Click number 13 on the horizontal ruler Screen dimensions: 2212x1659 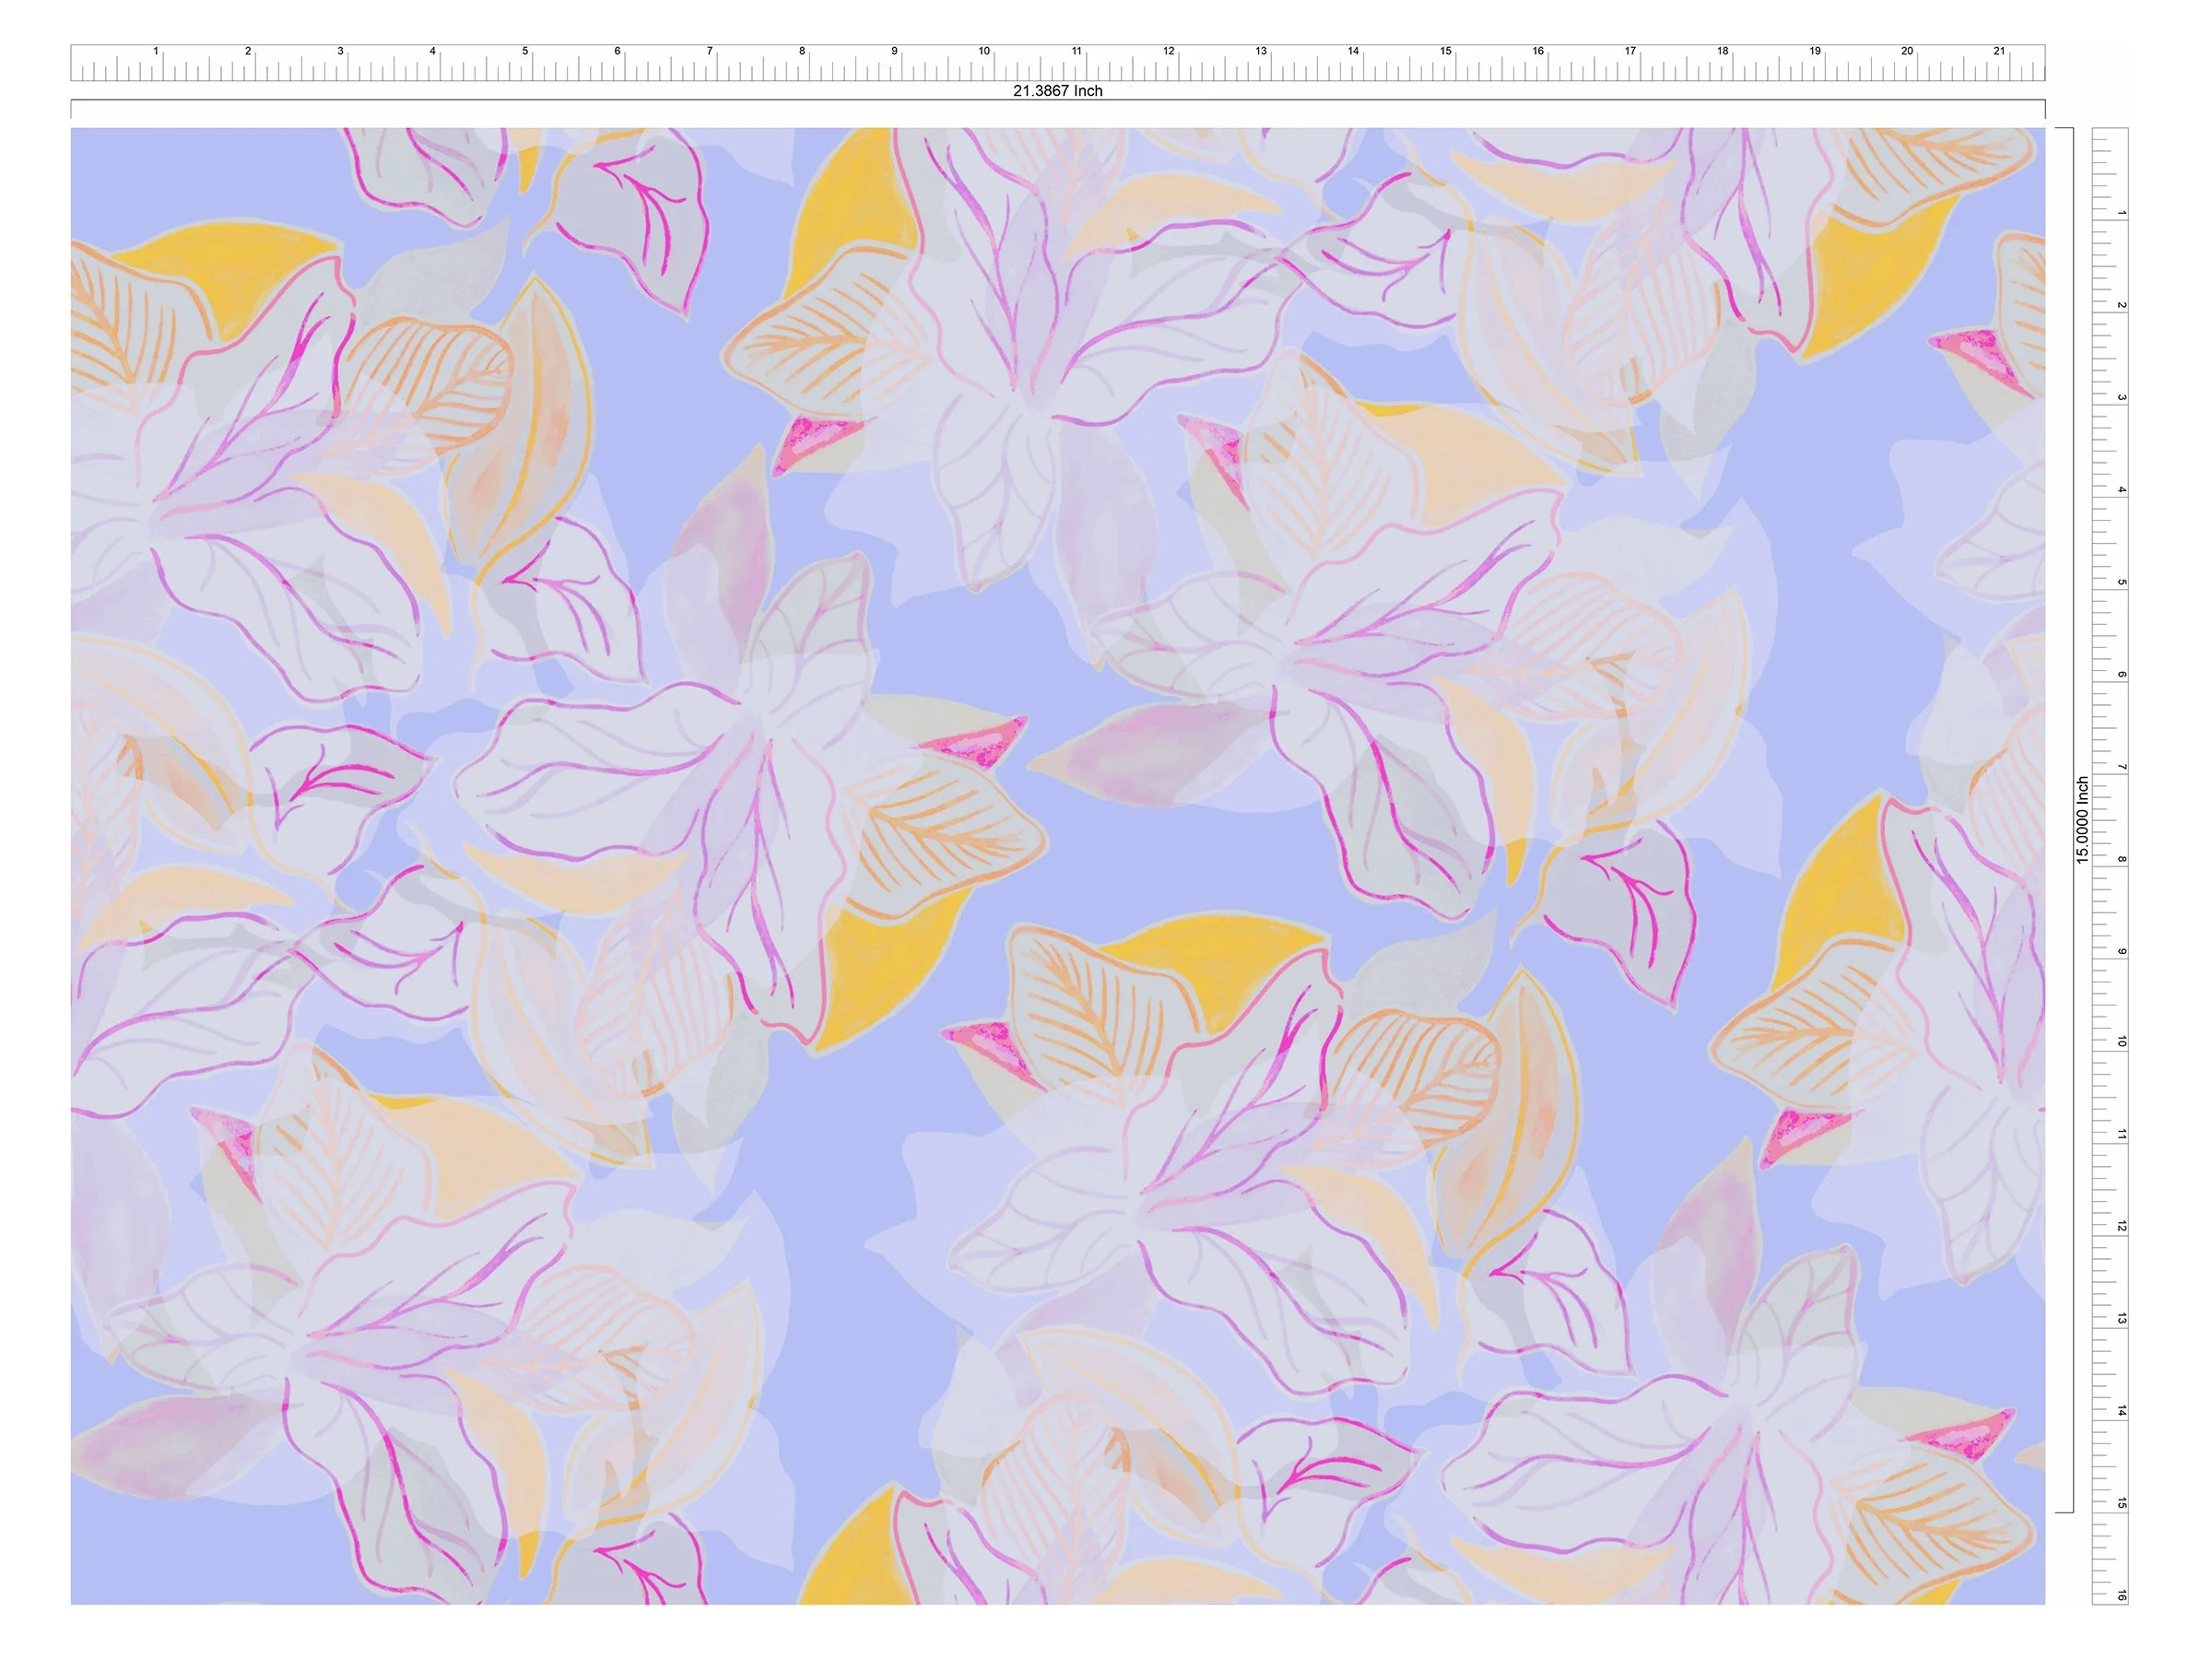[1261, 51]
